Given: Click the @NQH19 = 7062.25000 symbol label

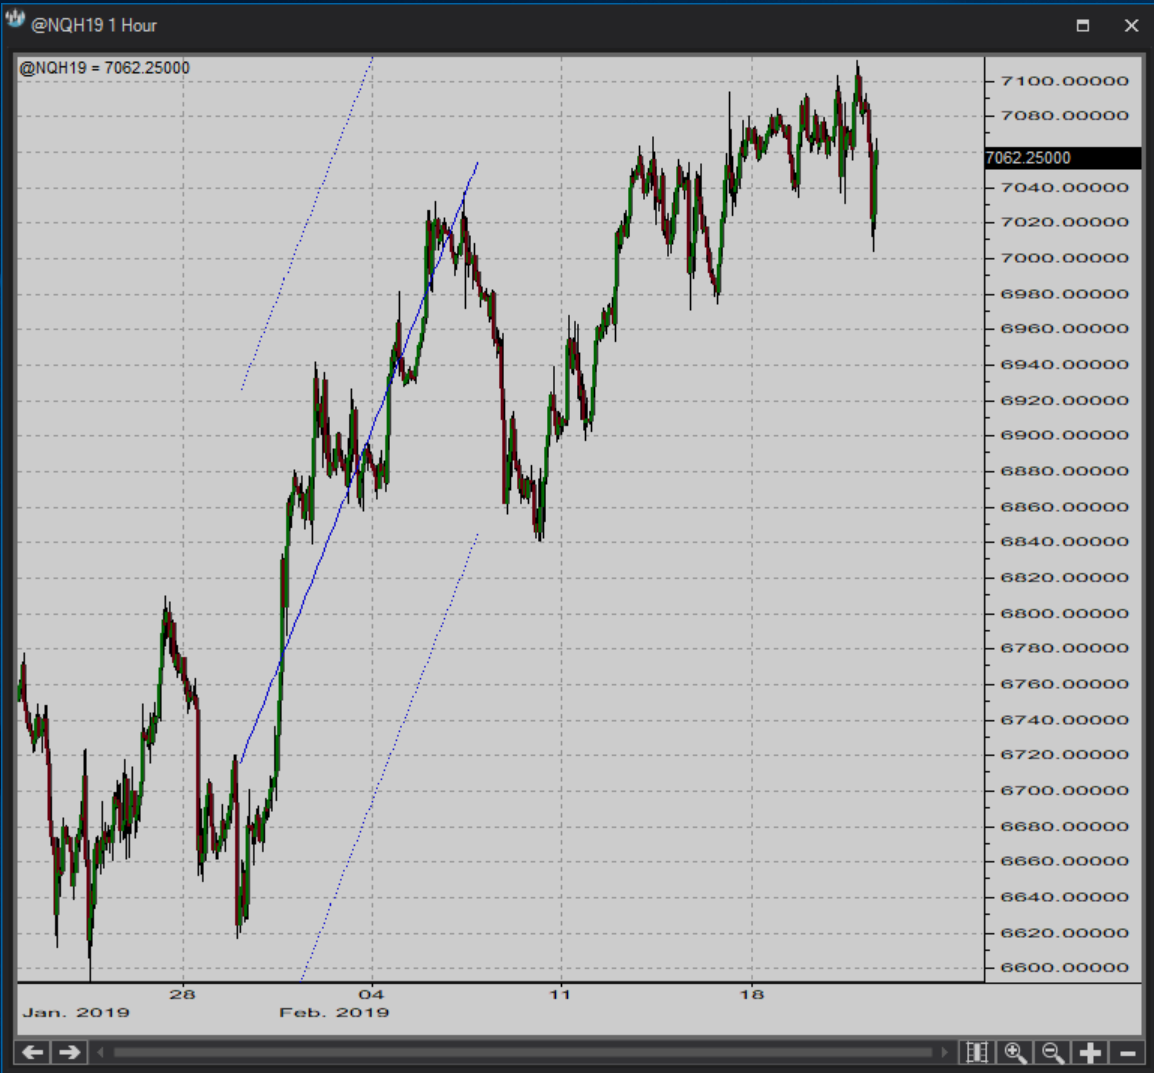Looking at the screenshot, I should point(105,68).
